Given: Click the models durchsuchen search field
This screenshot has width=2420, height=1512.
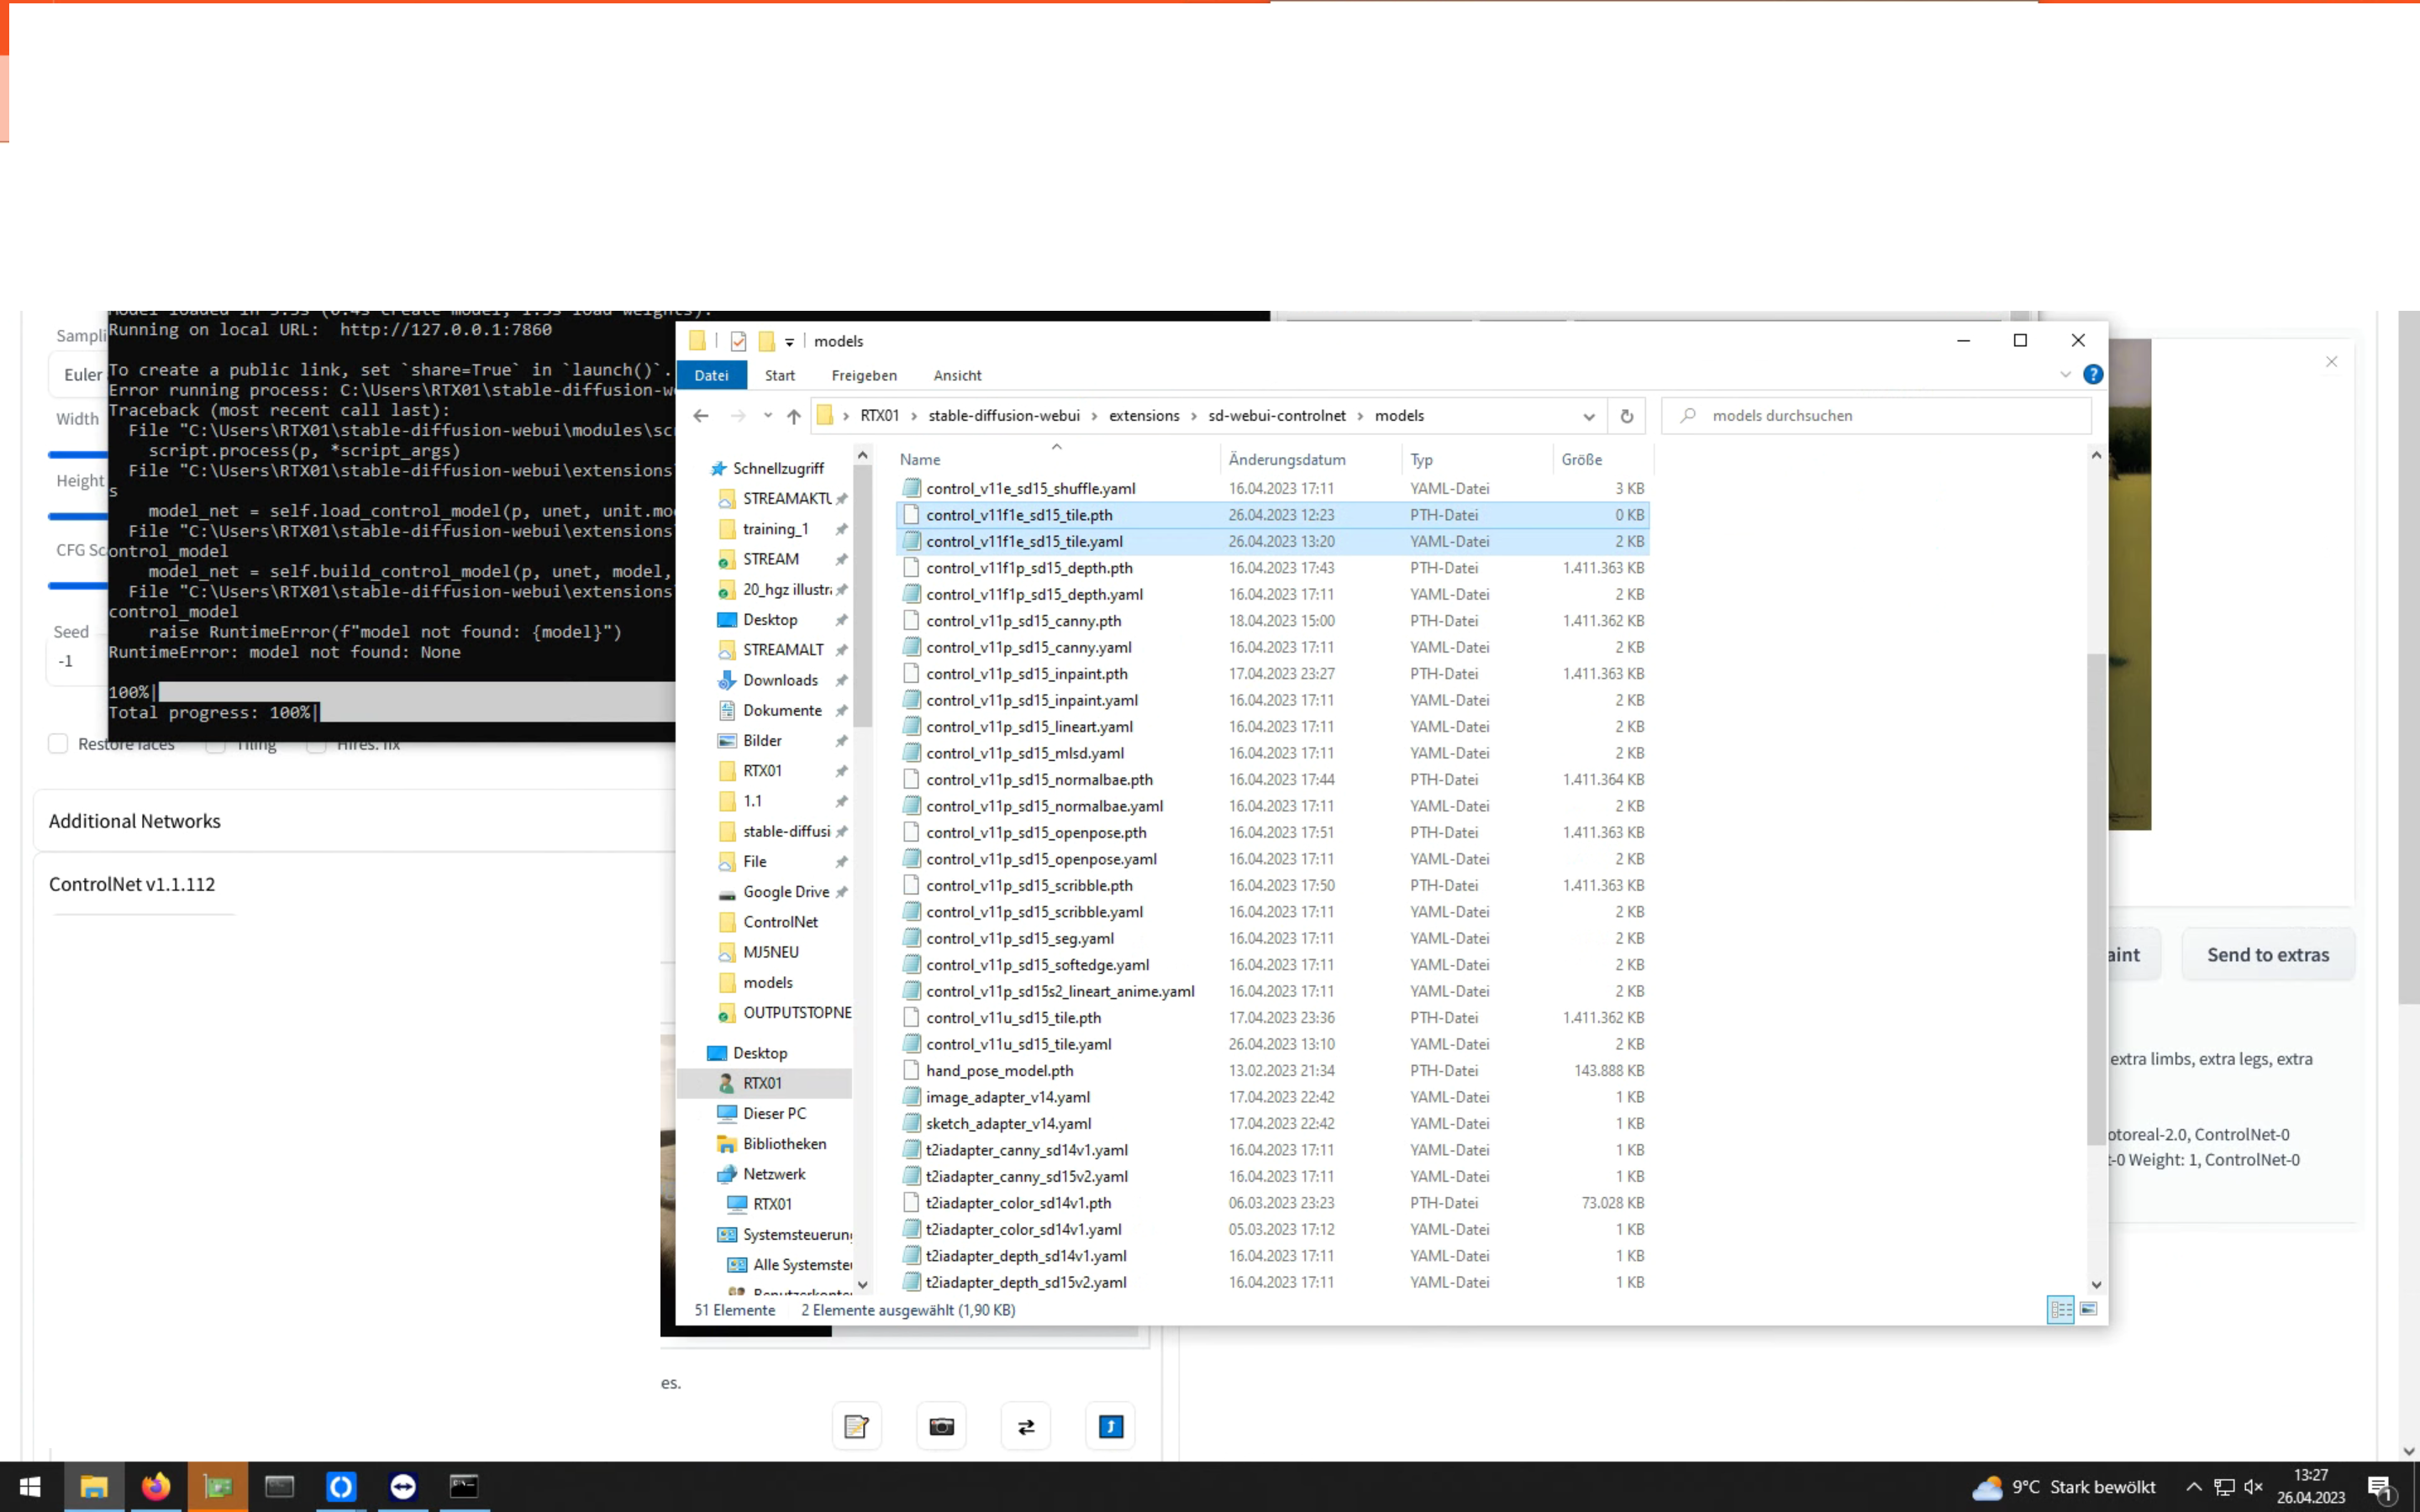Looking at the screenshot, I should point(1876,416).
